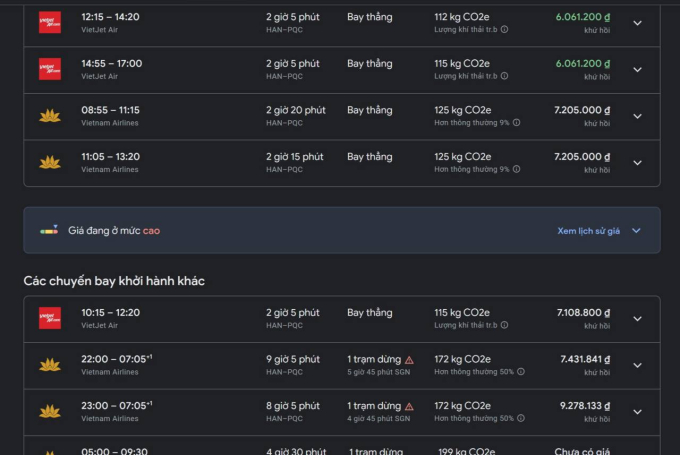Open "Xem lịch sử giá" link
This screenshot has width=680, height=455.
588,230
